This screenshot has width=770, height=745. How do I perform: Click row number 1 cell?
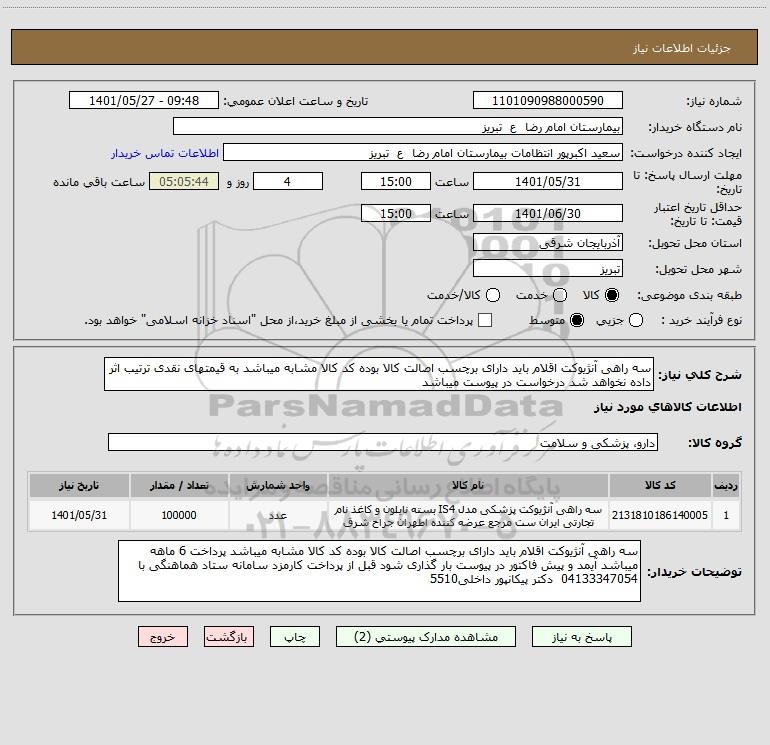726,515
